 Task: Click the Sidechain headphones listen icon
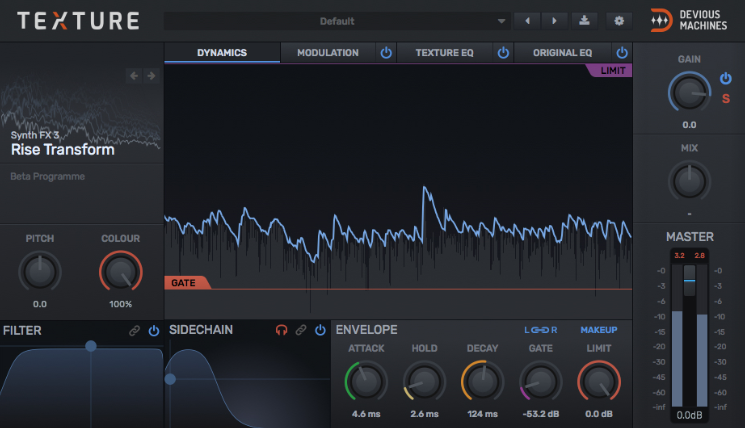tap(282, 330)
